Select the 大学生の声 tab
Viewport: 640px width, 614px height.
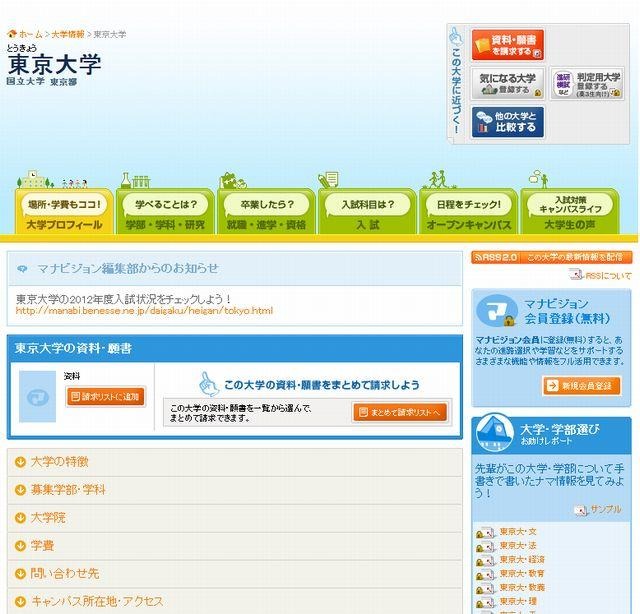point(570,212)
